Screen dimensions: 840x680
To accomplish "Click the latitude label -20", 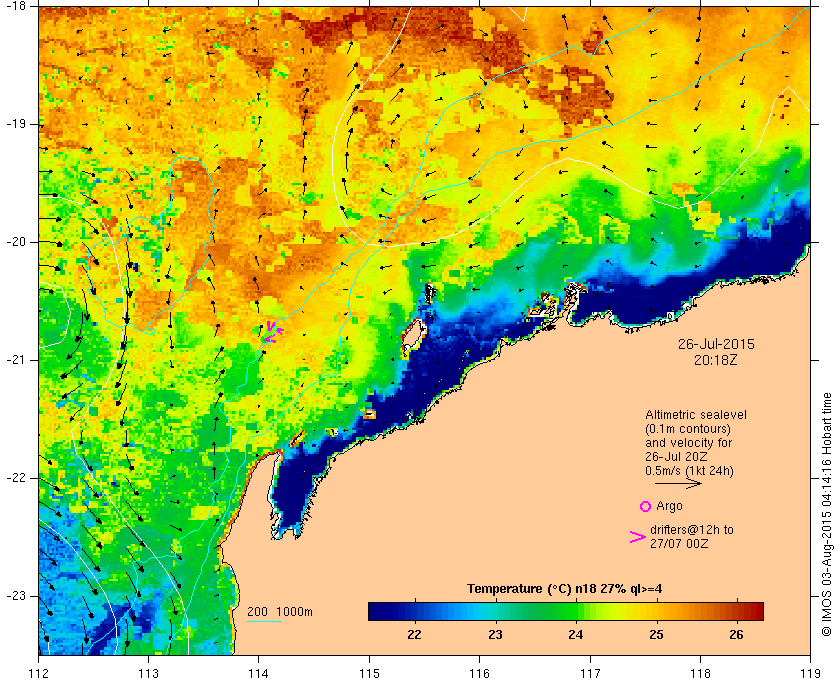I will pos(15,242).
